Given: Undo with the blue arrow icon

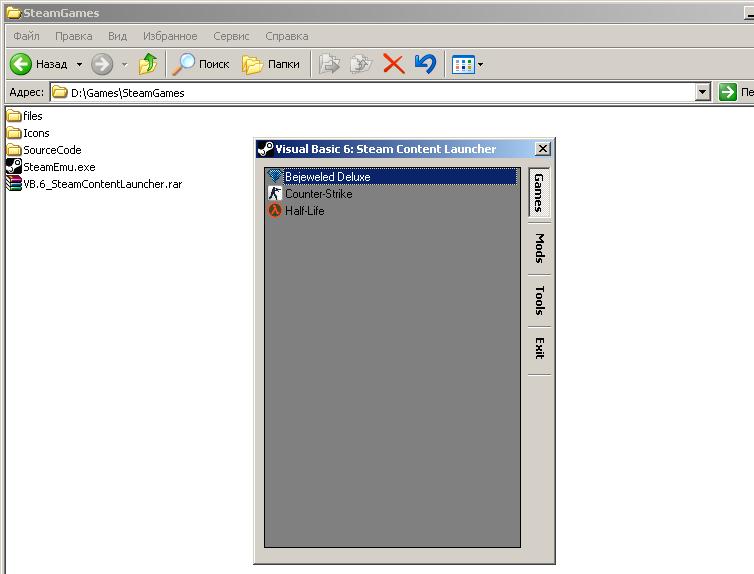Looking at the screenshot, I should point(426,64).
